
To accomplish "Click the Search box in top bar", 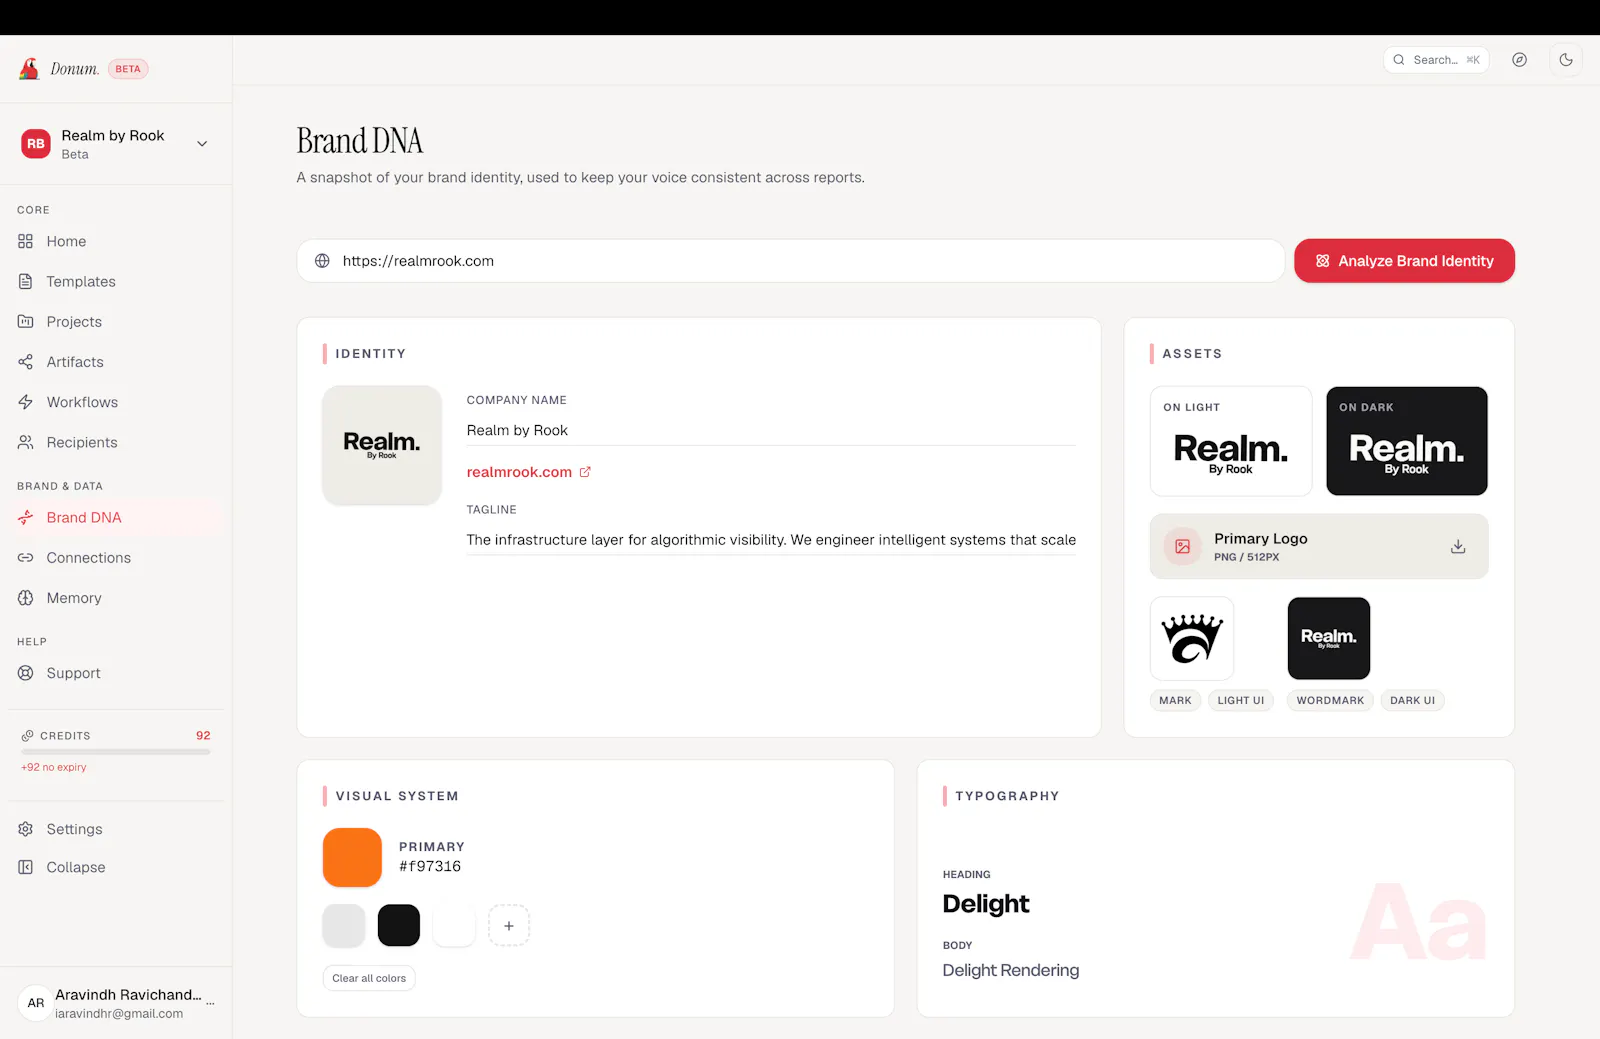I will (1436, 60).
